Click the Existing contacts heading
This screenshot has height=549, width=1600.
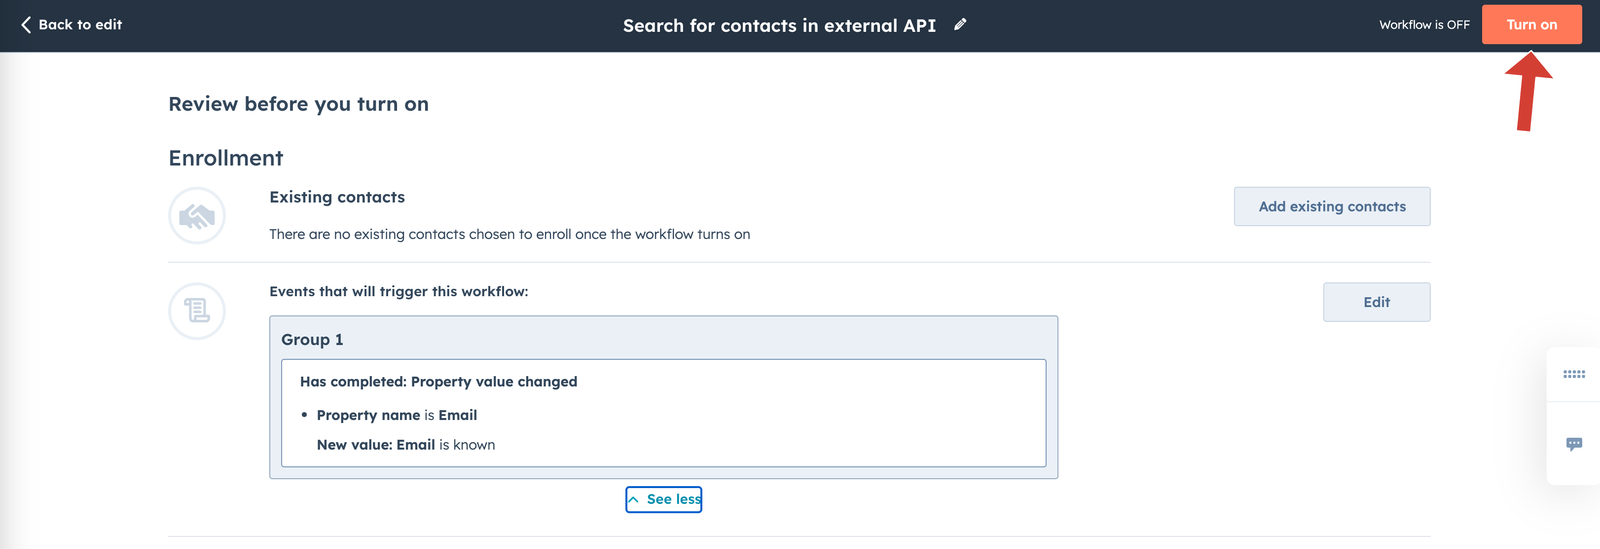click(x=337, y=197)
